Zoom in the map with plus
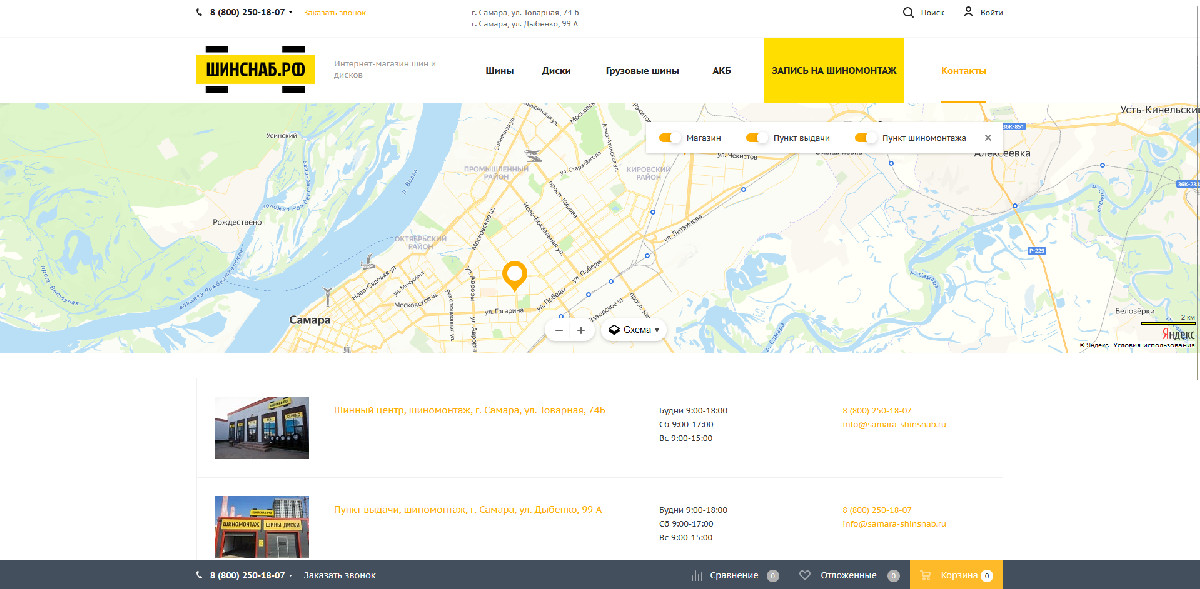Image resolution: width=1200 pixels, height=589 pixels. point(581,330)
